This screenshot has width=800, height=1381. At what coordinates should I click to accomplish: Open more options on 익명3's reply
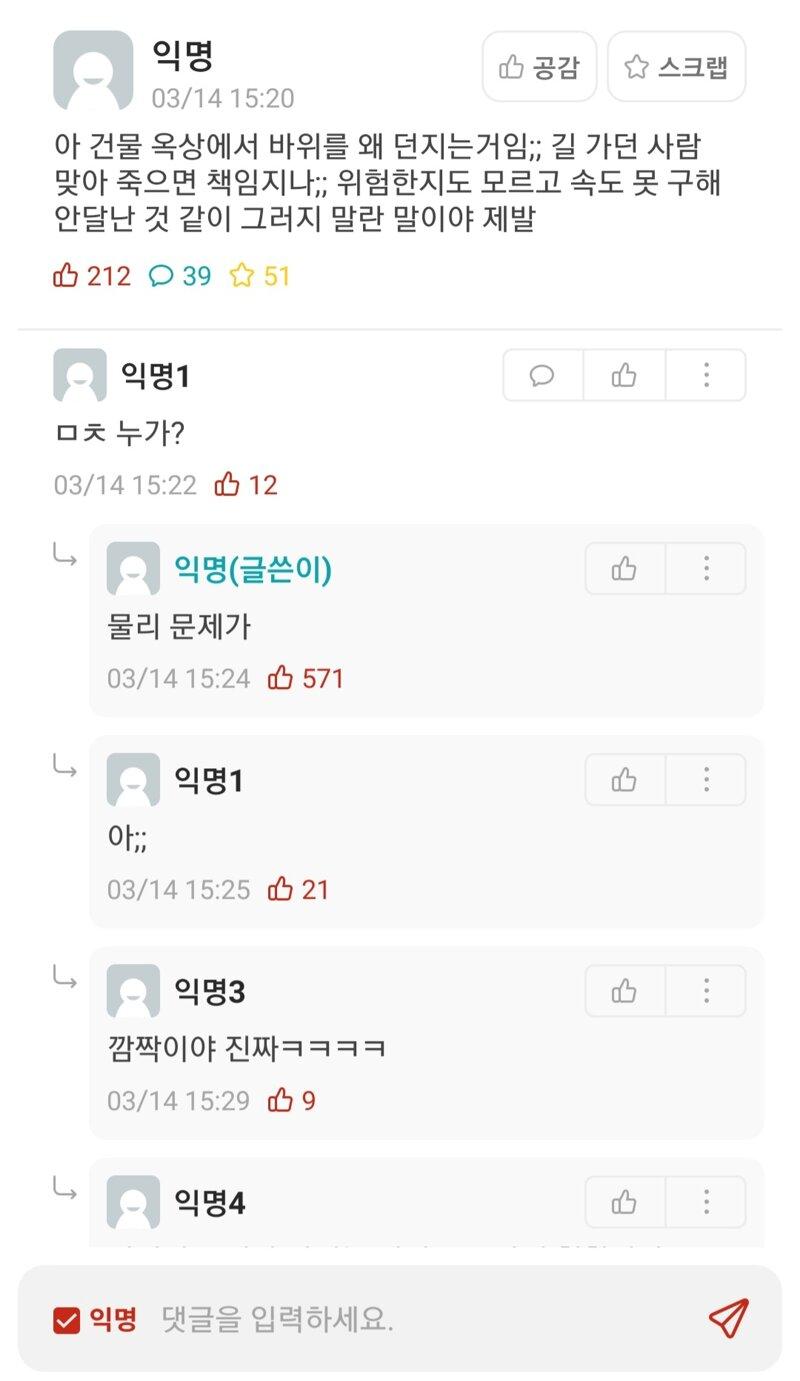pos(706,991)
